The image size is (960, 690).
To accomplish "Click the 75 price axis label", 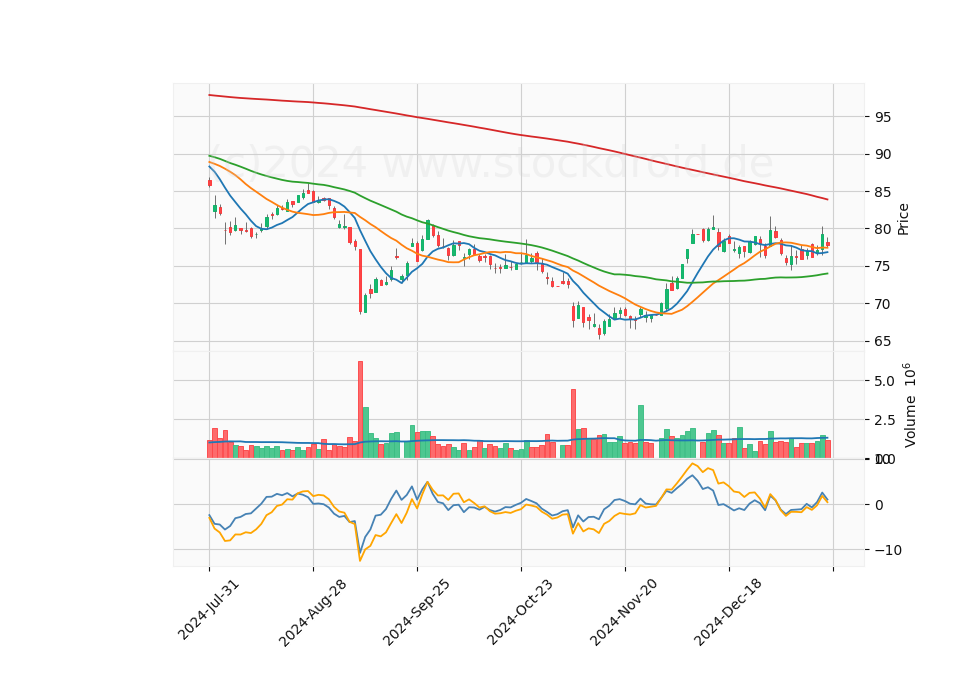I will click(x=882, y=267).
